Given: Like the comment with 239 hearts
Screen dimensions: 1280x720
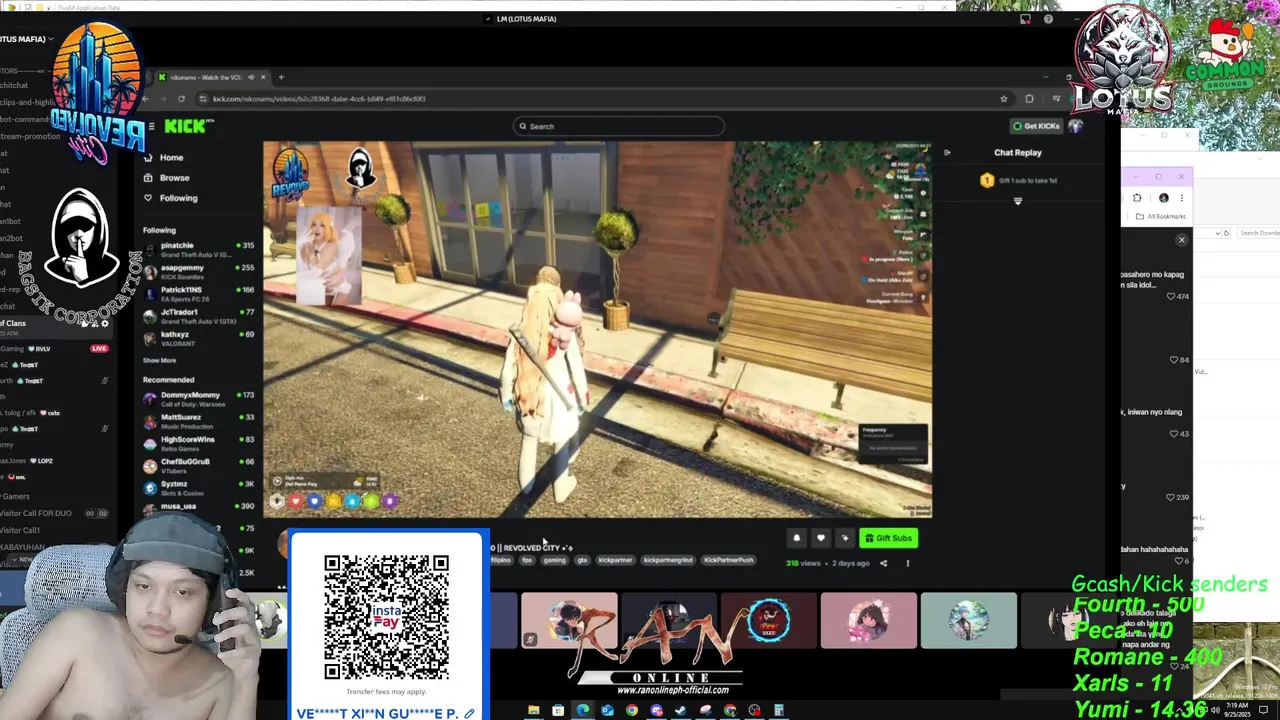Looking at the screenshot, I should [1171, 497].
